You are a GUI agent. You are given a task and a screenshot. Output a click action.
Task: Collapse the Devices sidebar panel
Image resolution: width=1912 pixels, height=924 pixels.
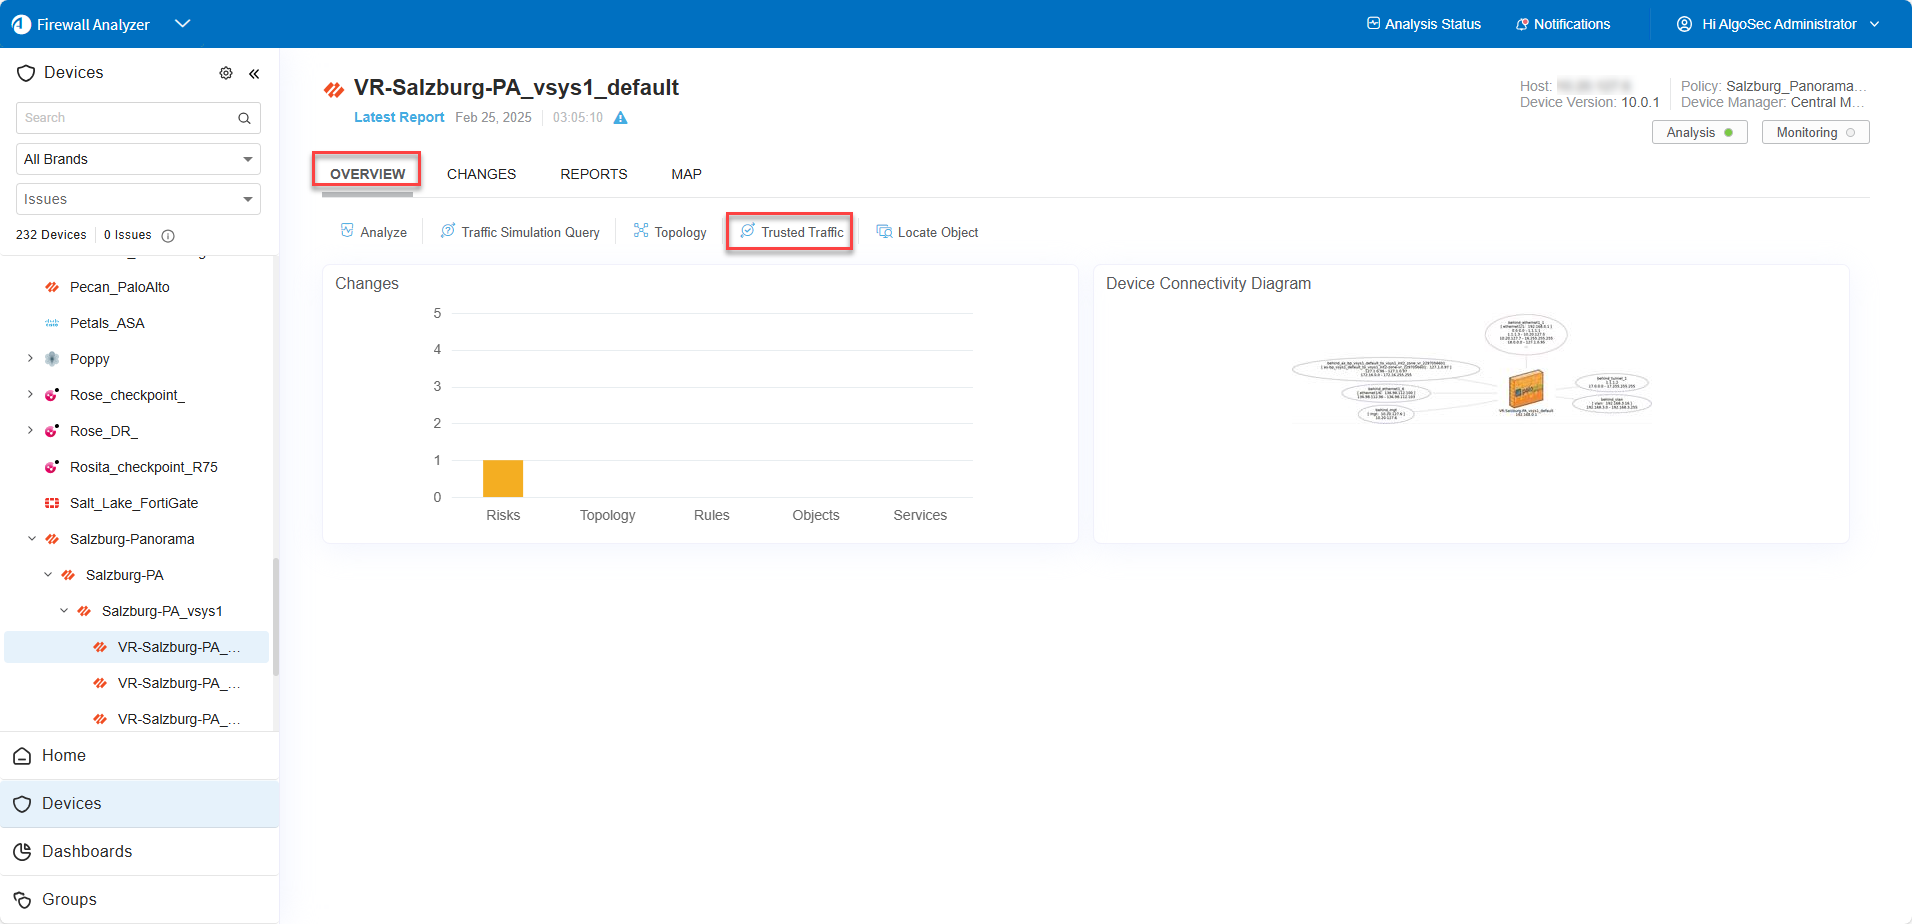click(254, 73)
